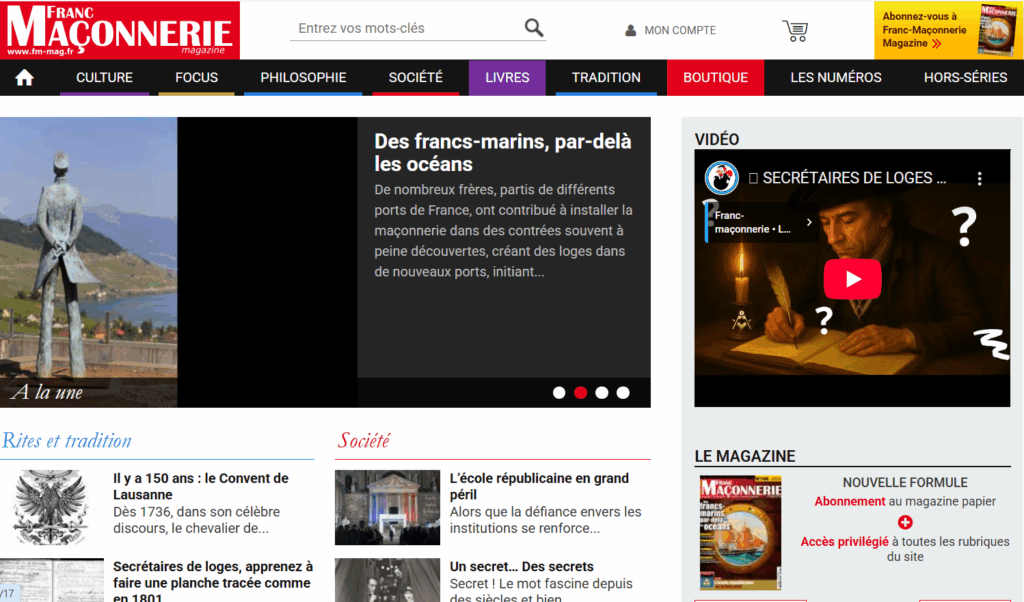
Task: Click the subscribe banner Abonnez-vous à Franc-Maçonnerie Magazine
Action: point(948,30)
